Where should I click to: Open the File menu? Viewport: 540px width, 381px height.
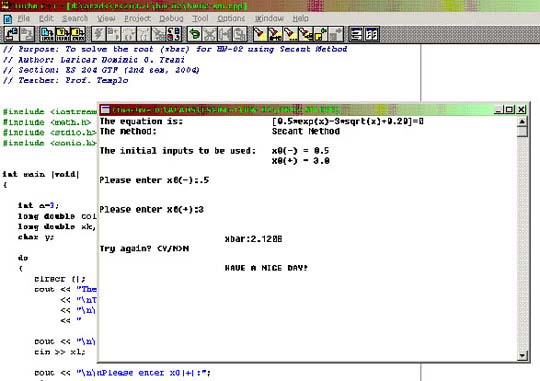[x=23, y=18]
